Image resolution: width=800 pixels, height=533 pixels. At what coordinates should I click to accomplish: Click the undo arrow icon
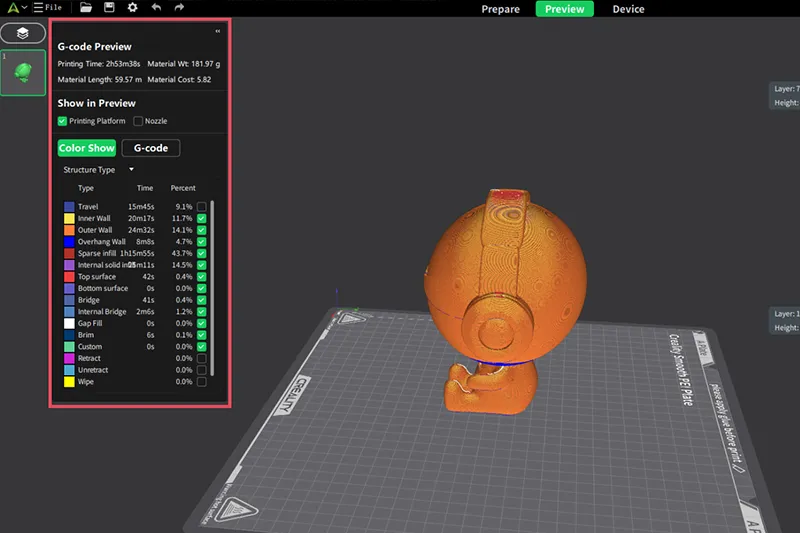tap(156, 8)
